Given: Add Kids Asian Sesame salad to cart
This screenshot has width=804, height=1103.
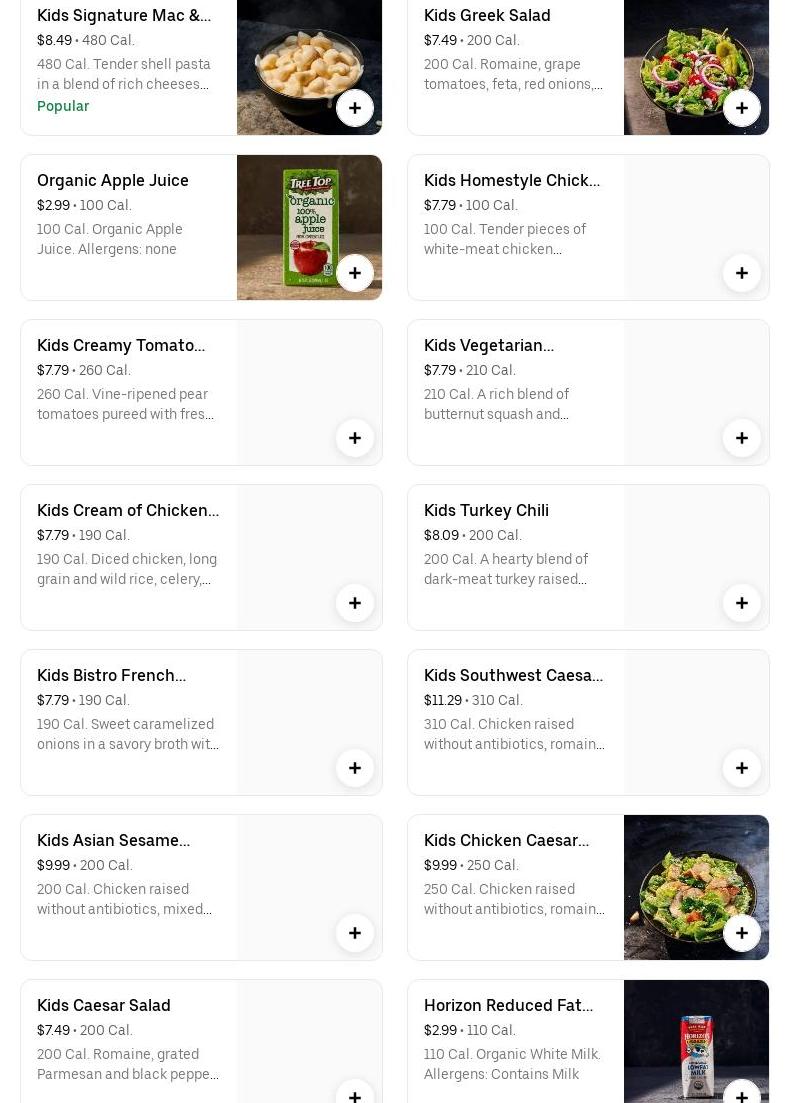Looking at the screenshot, I should (355, 933).
